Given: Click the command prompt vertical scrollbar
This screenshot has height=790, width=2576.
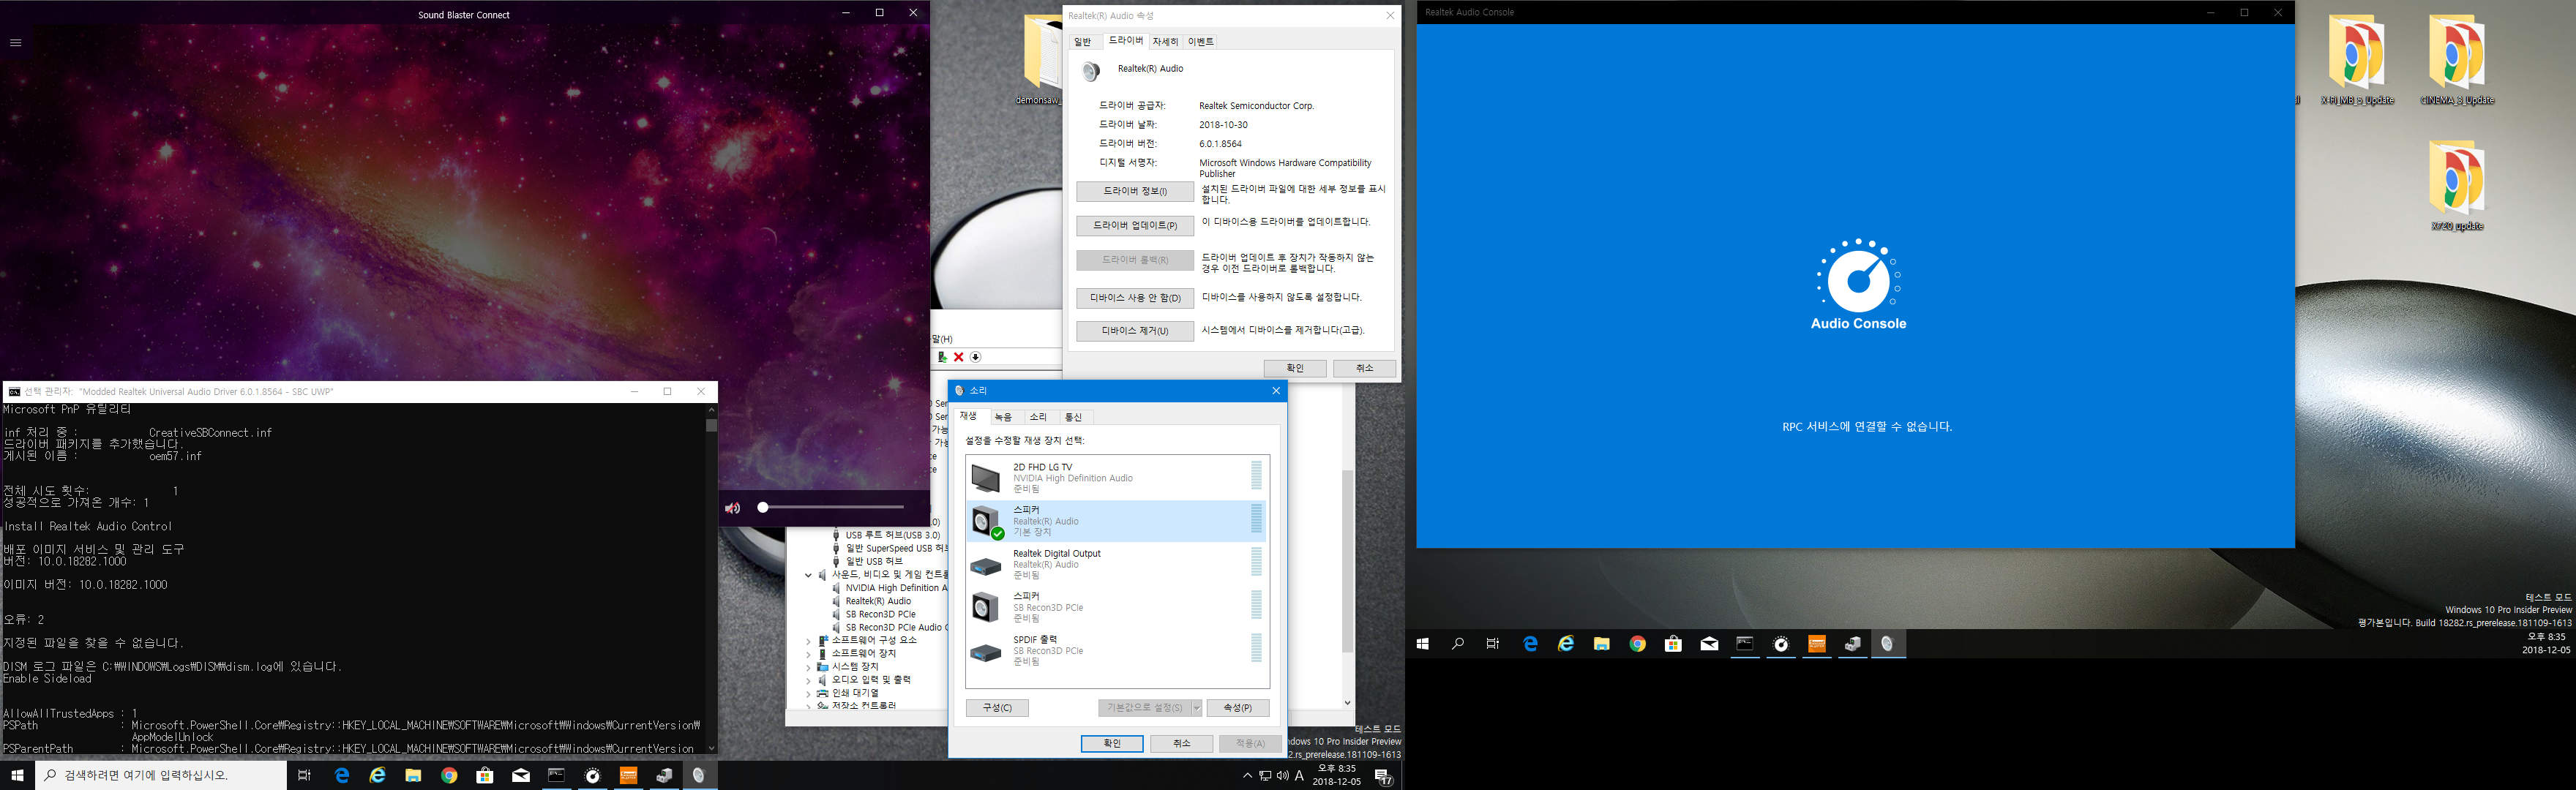Looking at the screenshot, I should click(711, 578).
